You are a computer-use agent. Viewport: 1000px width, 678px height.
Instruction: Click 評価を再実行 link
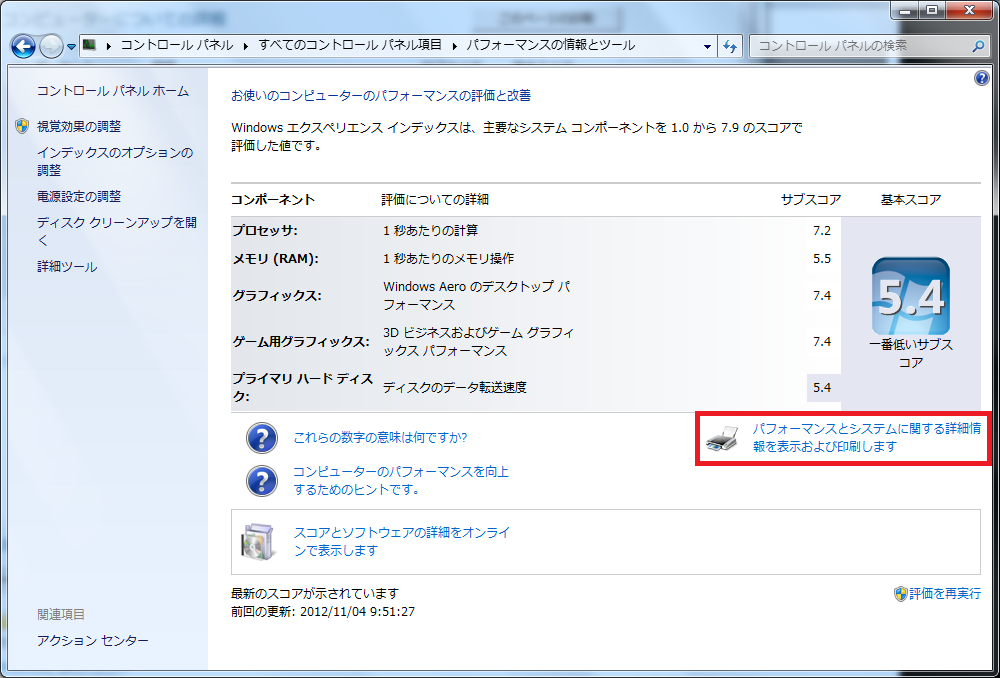945,594
